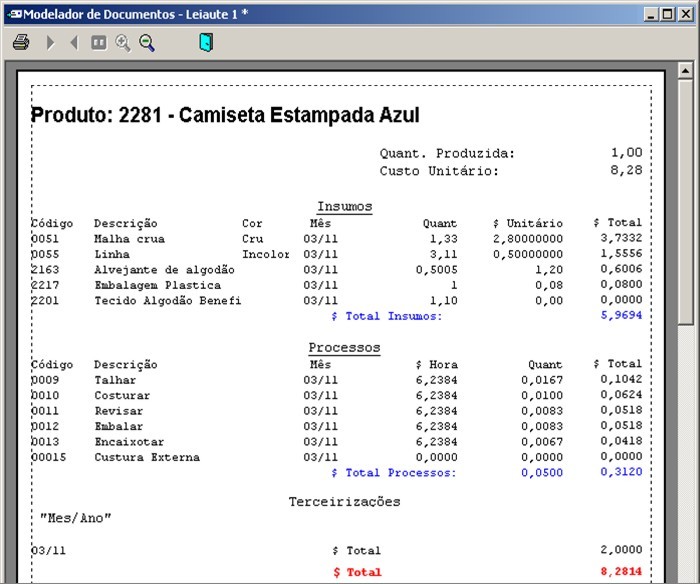
Task: Exit preview using the door icon
Action: 206,42
